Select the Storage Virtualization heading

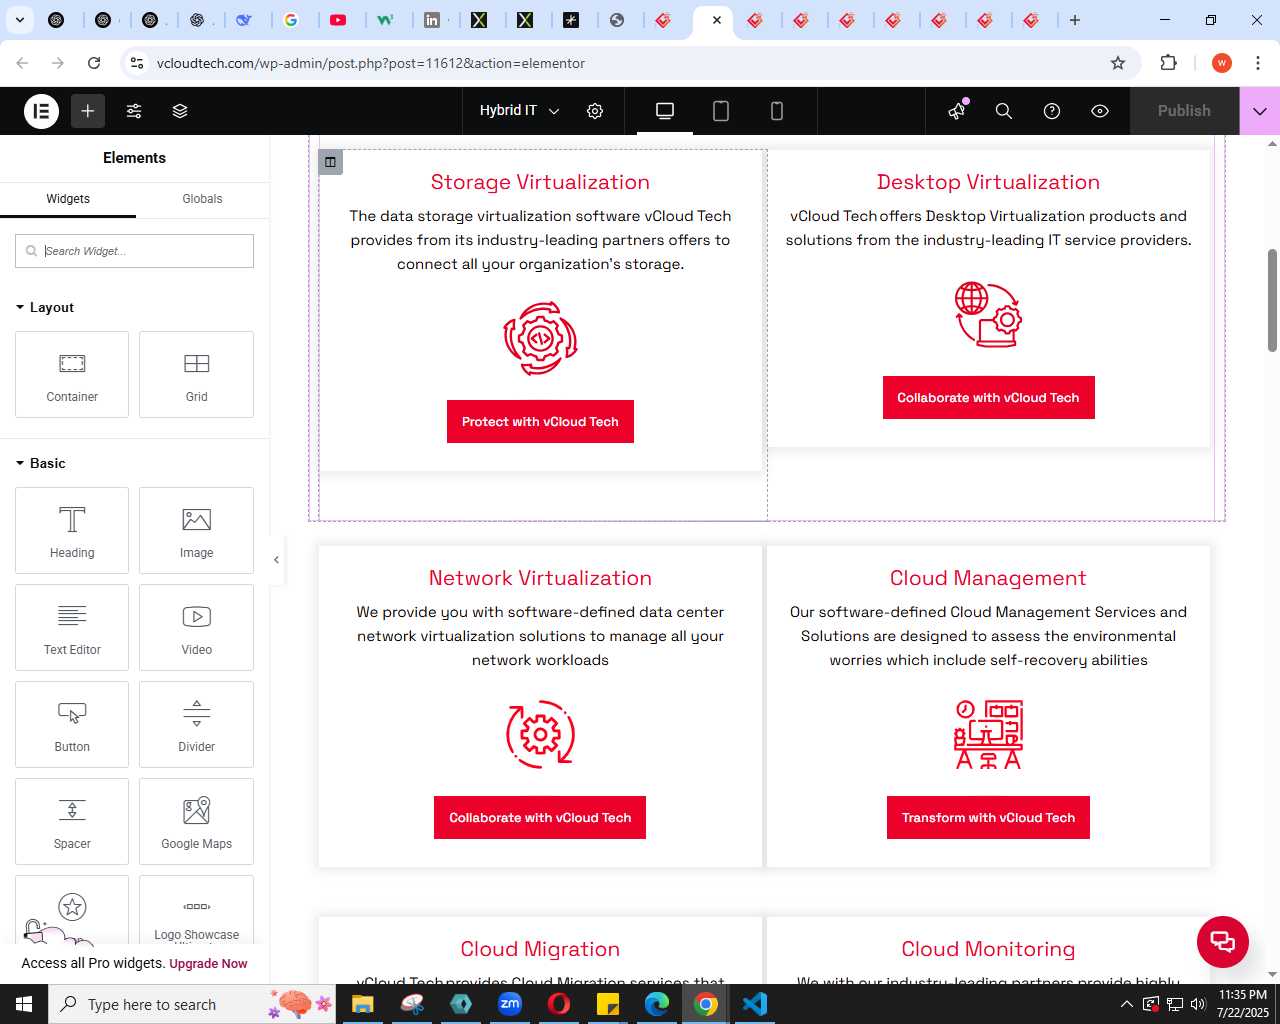pyautogui.click(x=540, y=182)
